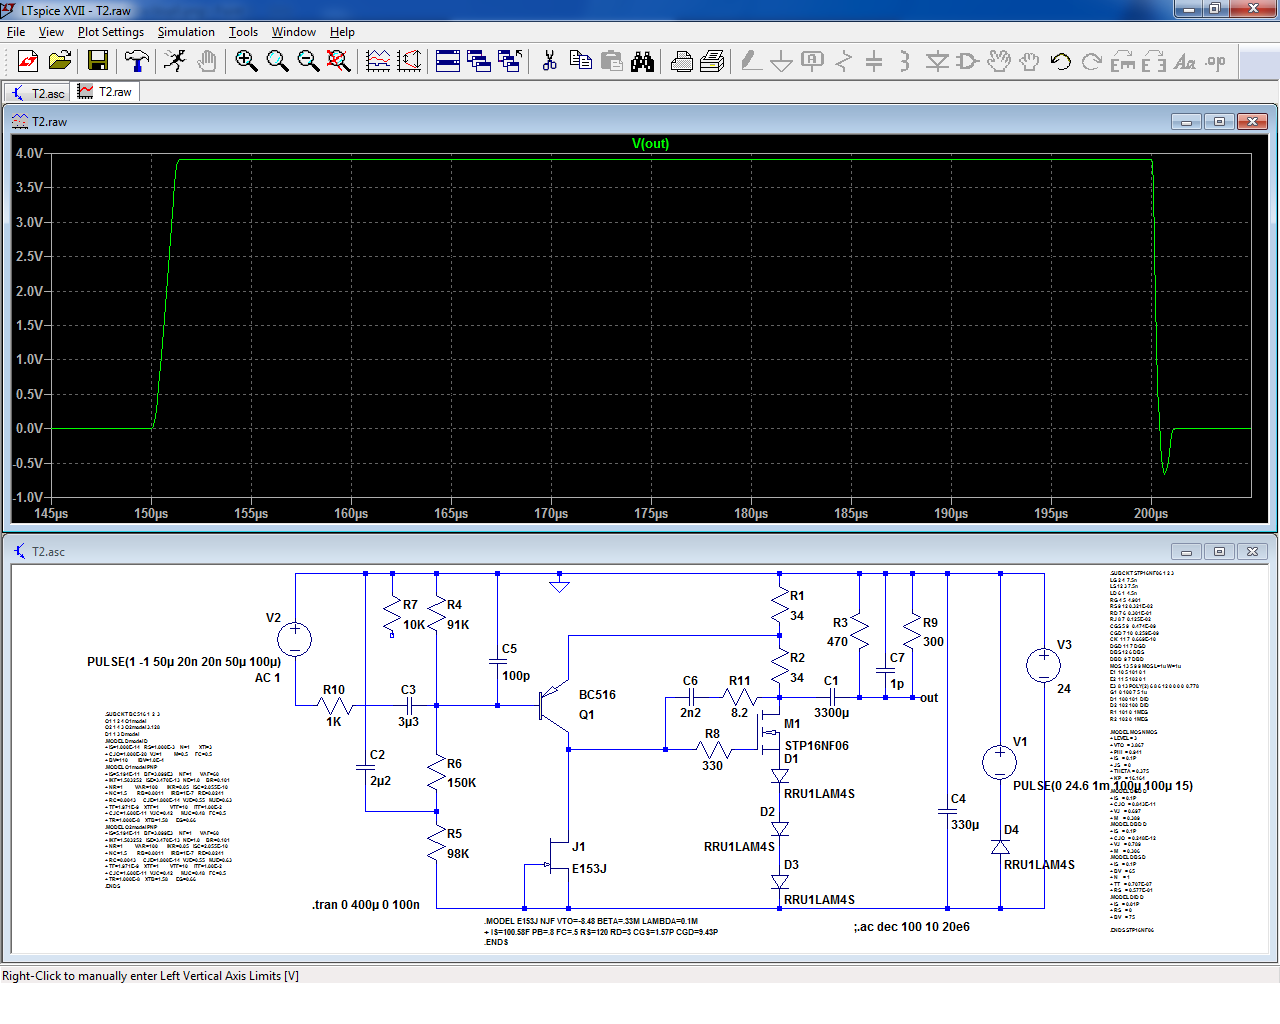Click the '4.0V' vertical axis label
The height and width of the screenshot is (1024, 1280).
point(29,153)
